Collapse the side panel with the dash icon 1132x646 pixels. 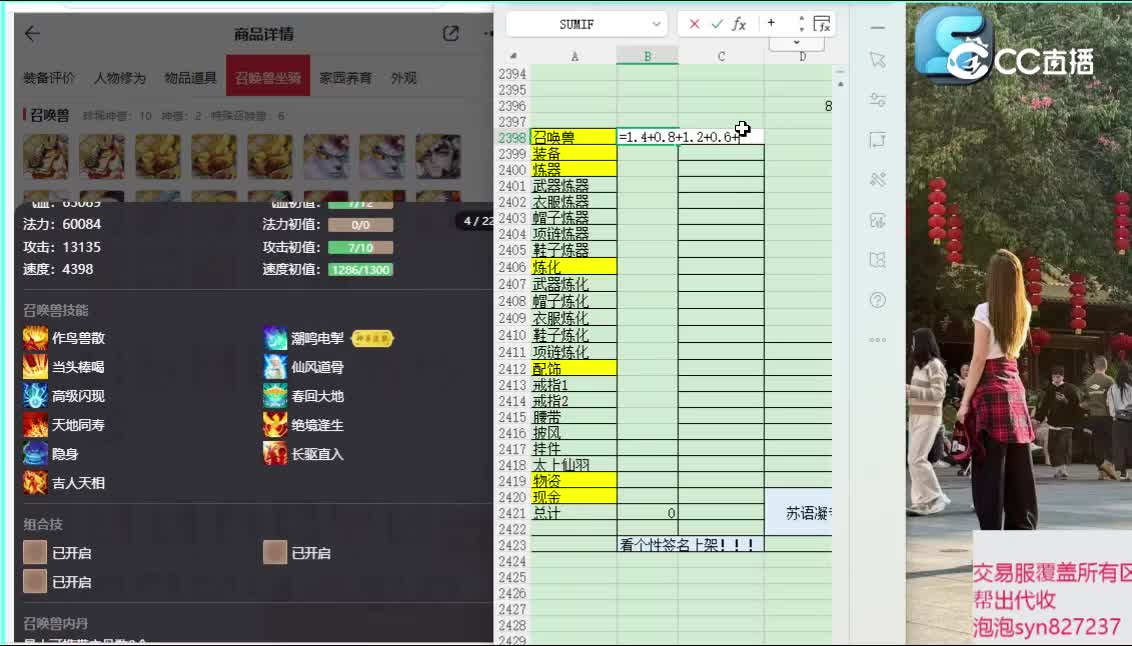click(x=877, y=28)
